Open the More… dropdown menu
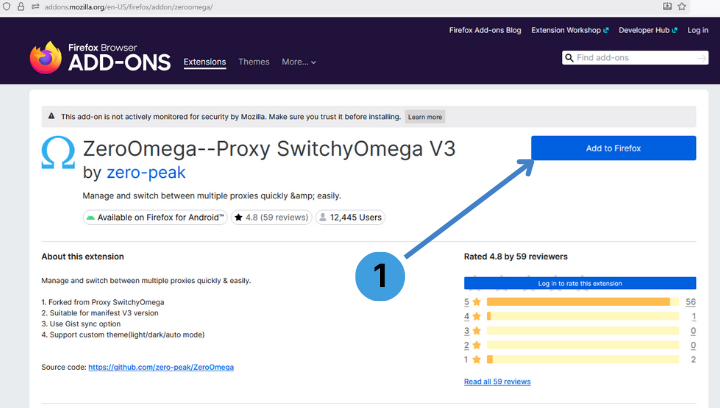720x408 pixels. [x=299, y=62]
